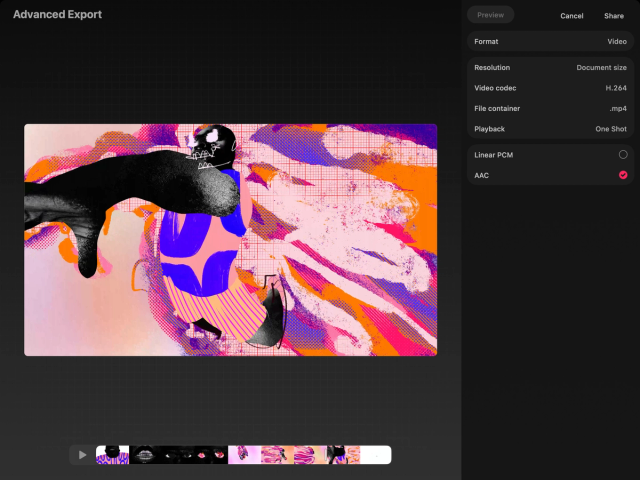Jump to the blank white end frame
The height and width of the screenshot is (480, 640).
point(376,455)
